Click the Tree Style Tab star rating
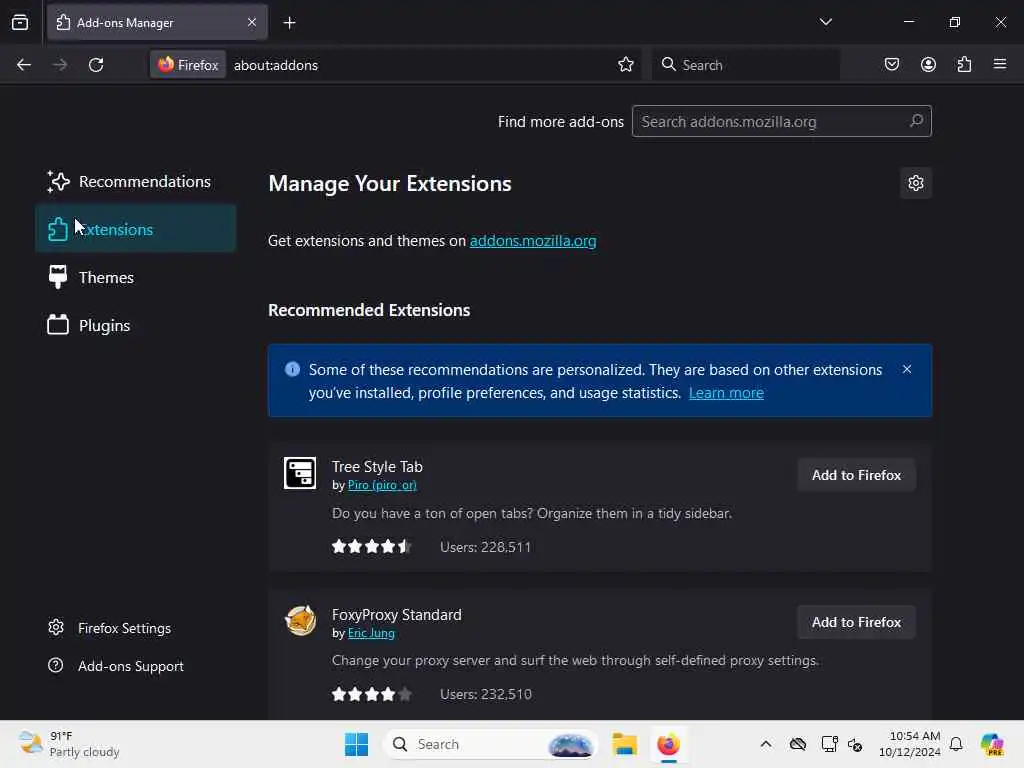1024x768 pixels. tap(372, 547)
